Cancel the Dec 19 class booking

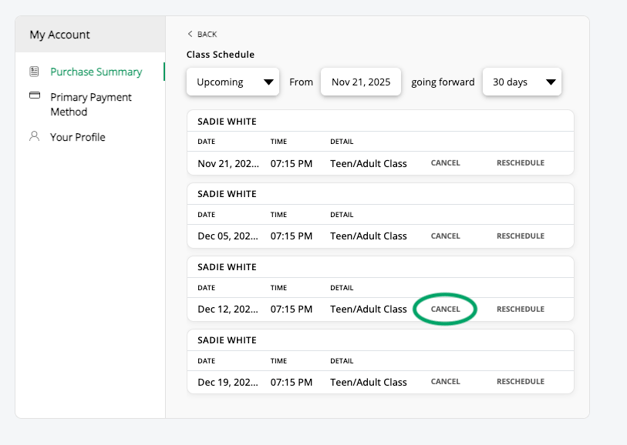[x=445, y=382]
